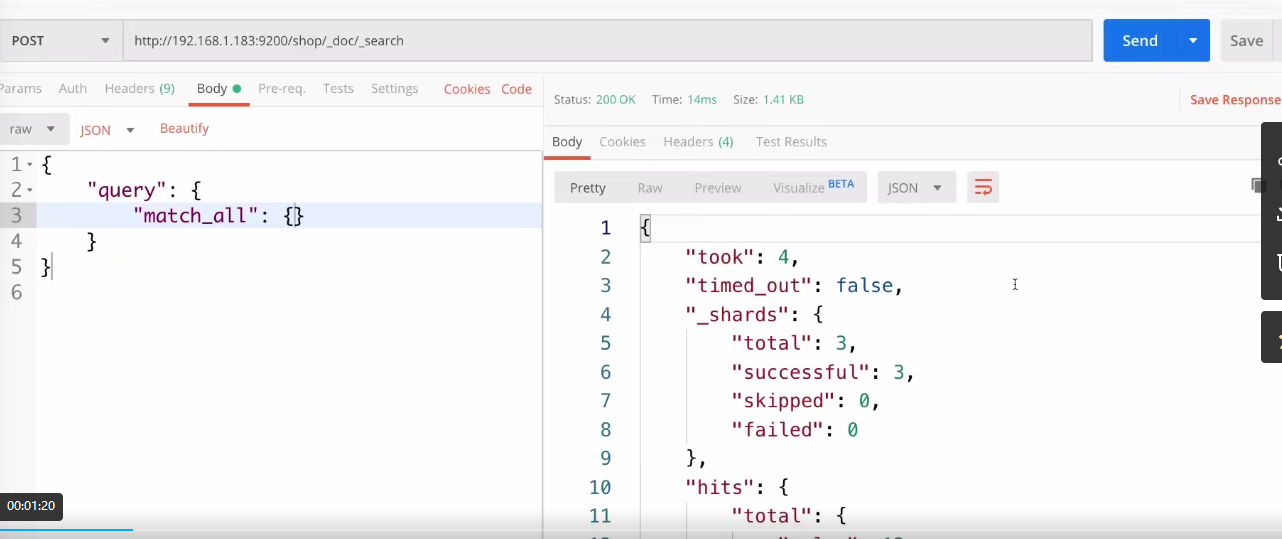Open the Params tab
This screenshot has height=539, width=1282.
[x=20, y=89]
